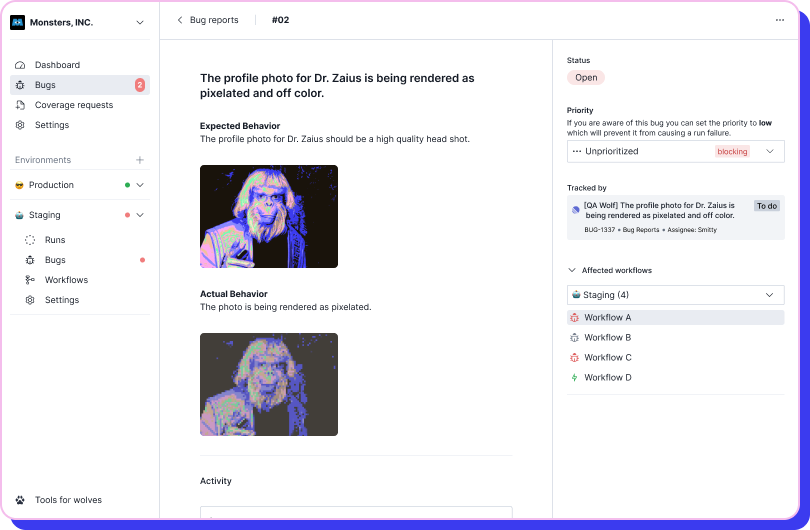Image resolution: width=810 pixels, height=530 pixels.
Task: Click the Activity comment input box
Action: (x=356, y=512)
